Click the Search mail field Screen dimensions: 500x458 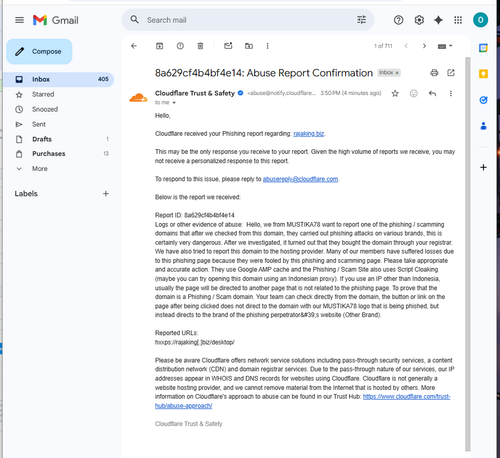coord(248,20)
